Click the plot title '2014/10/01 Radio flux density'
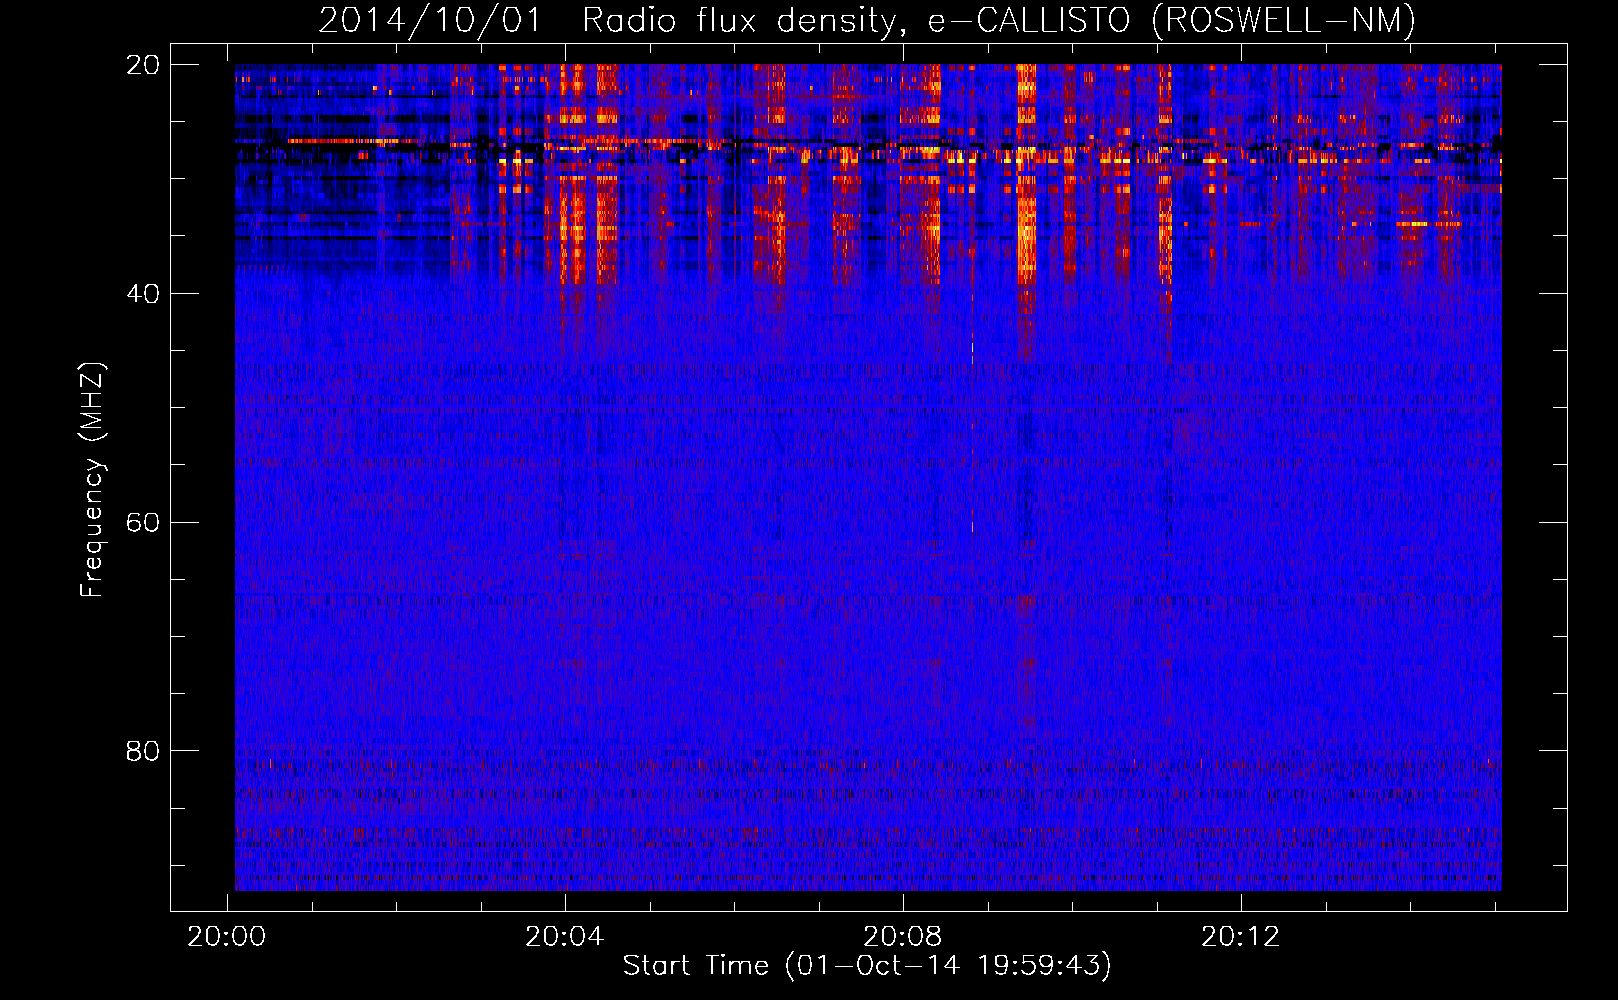The width and height of the screenshot is (1618, 1000). (x=866, y=21)
